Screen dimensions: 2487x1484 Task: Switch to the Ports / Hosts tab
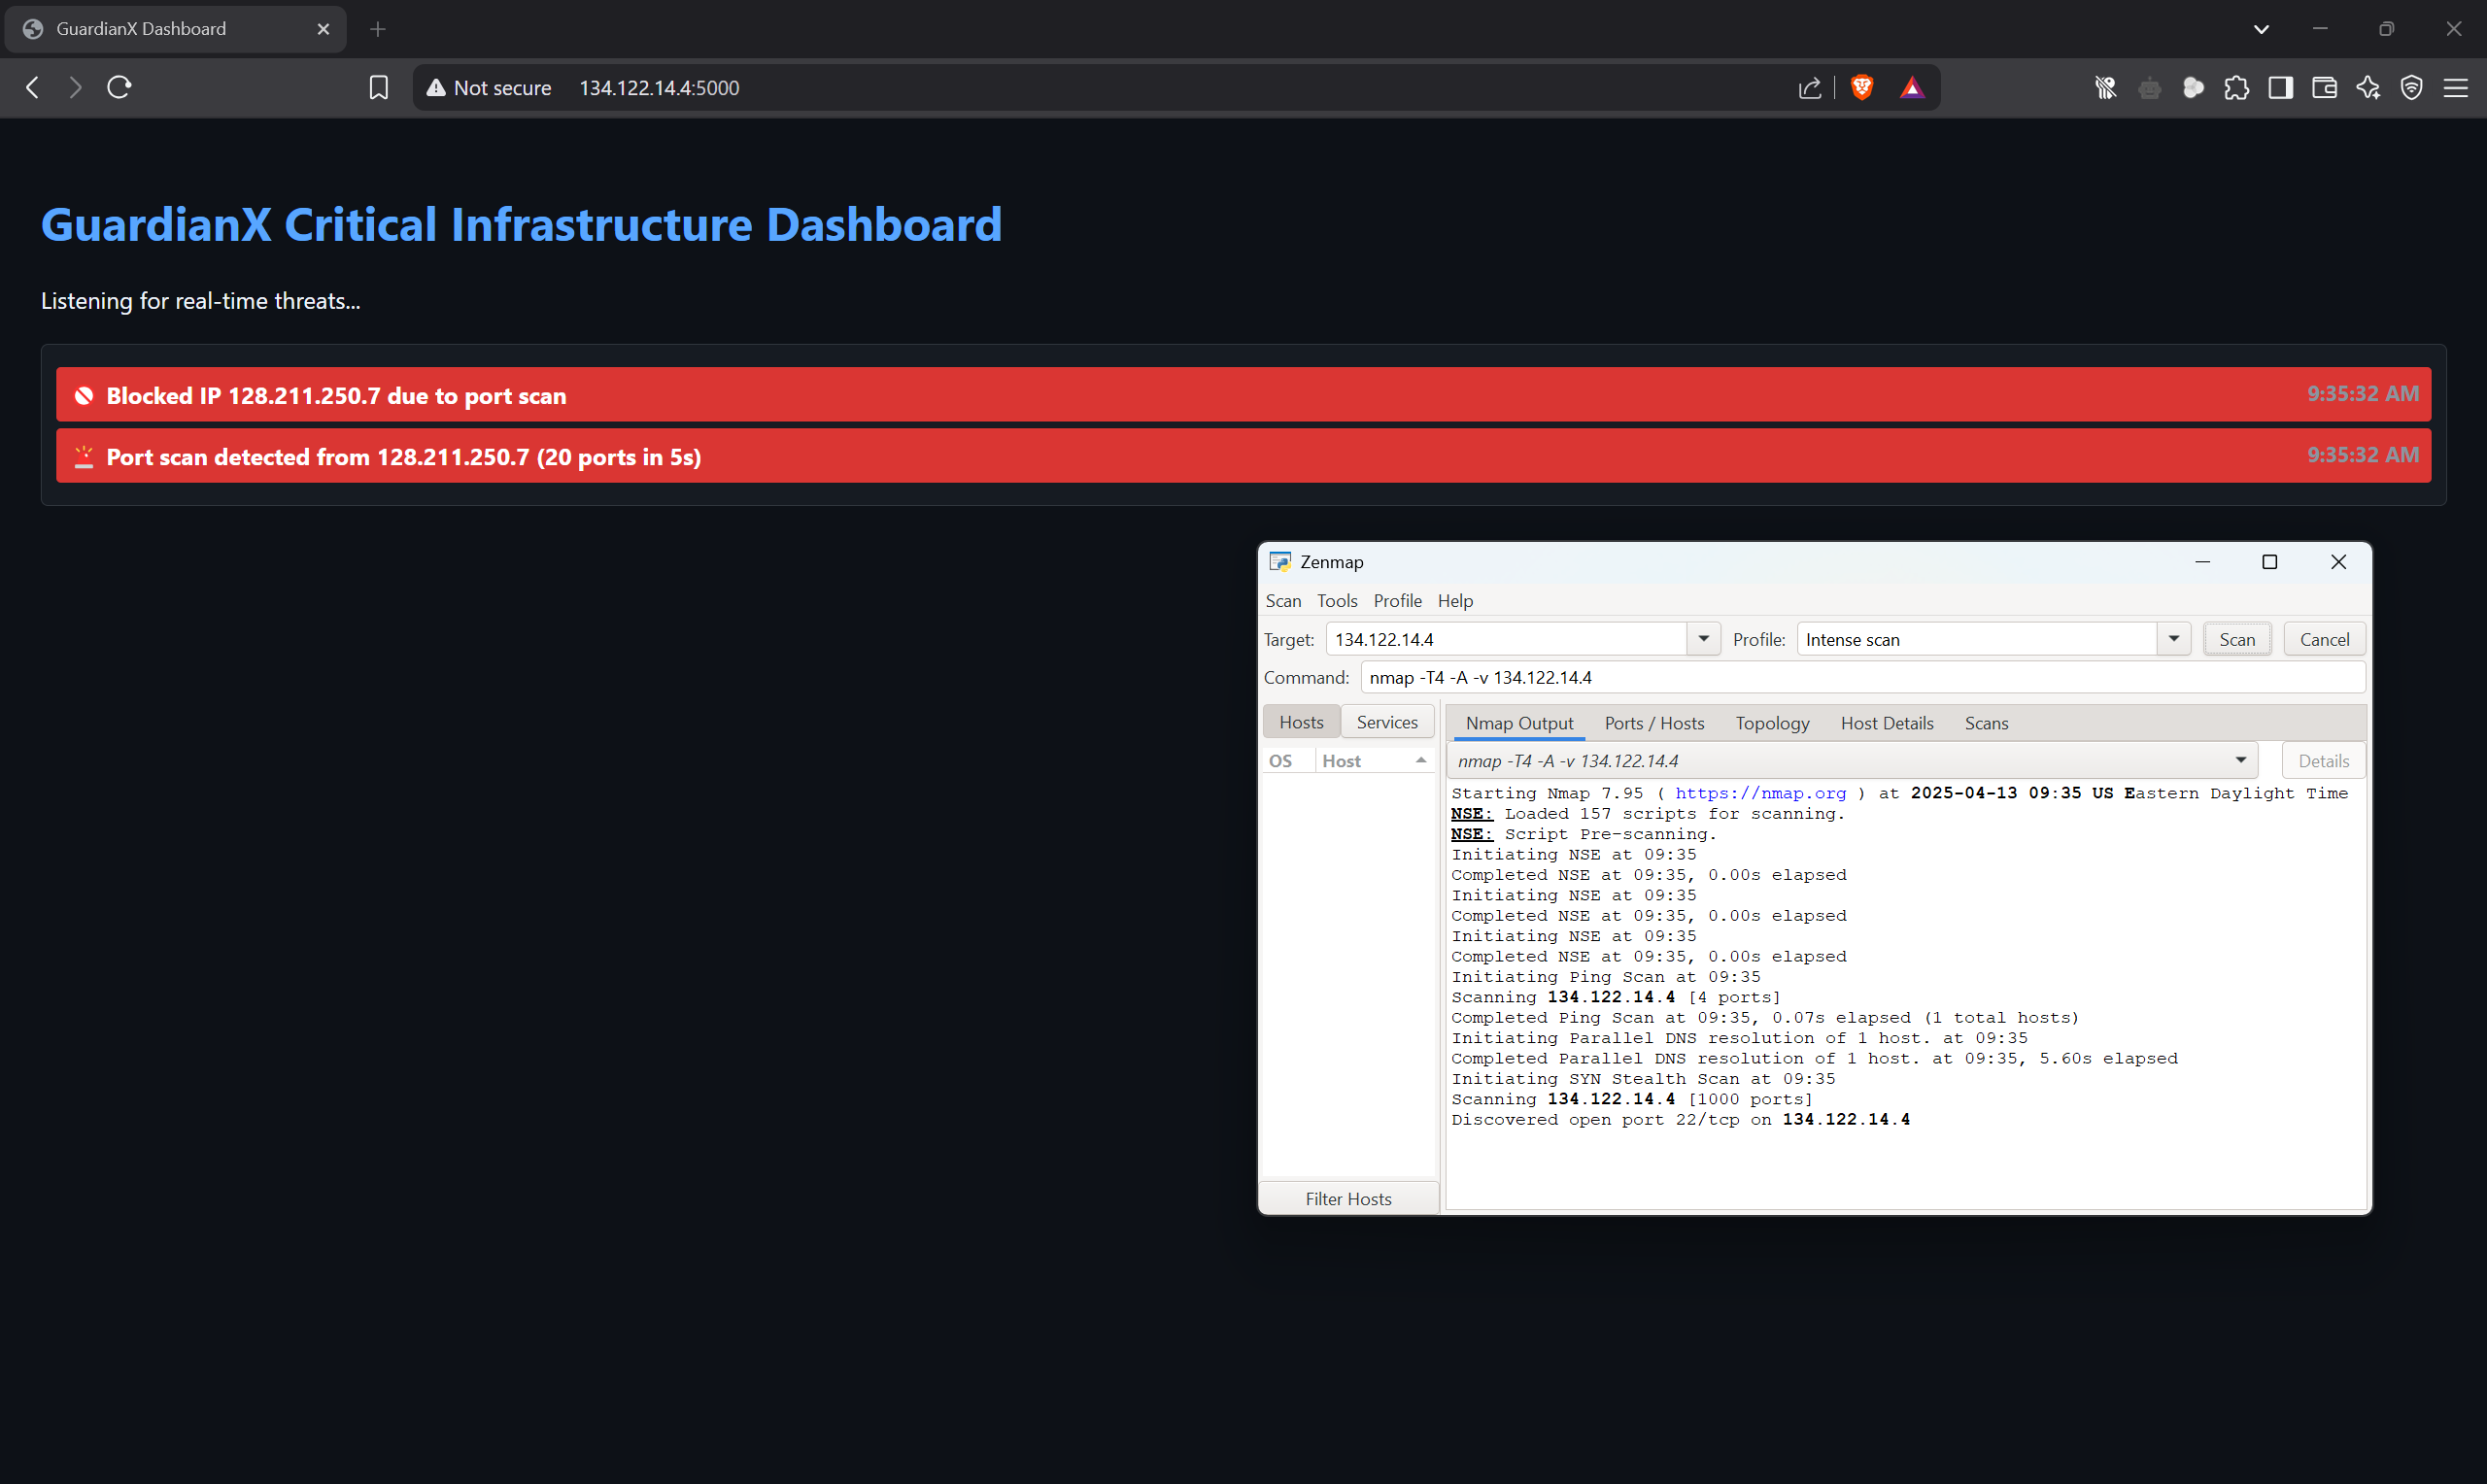(x=1653, y=723)
